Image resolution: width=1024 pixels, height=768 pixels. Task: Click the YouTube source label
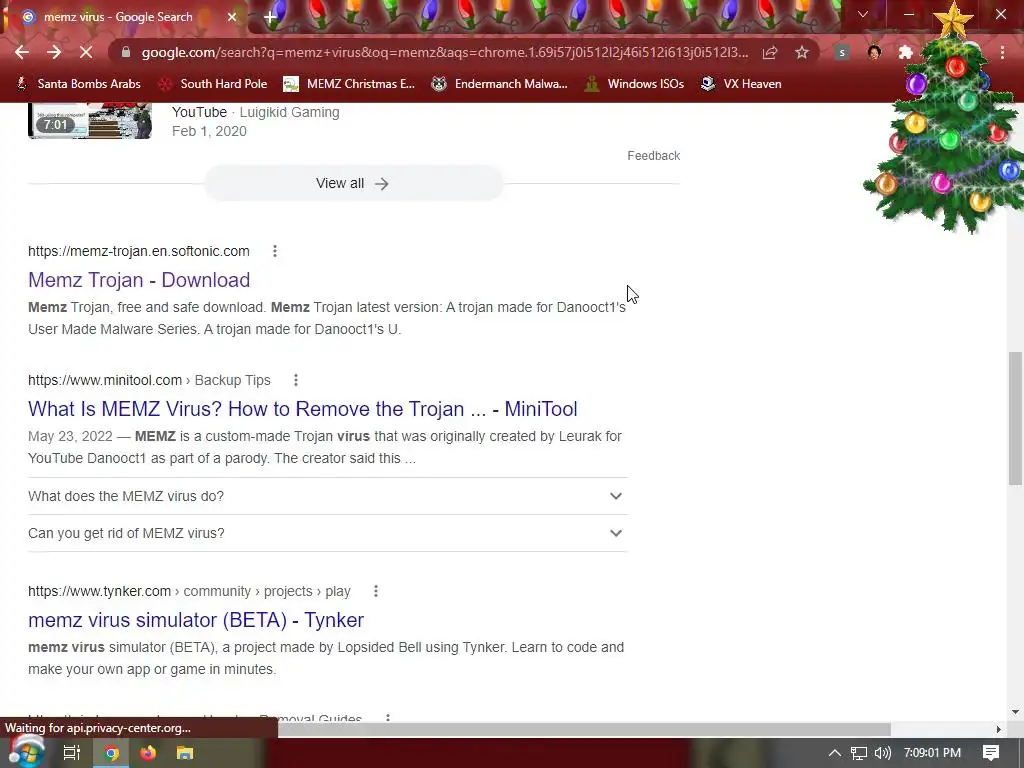pyautogui.click(x=199, y=112)
